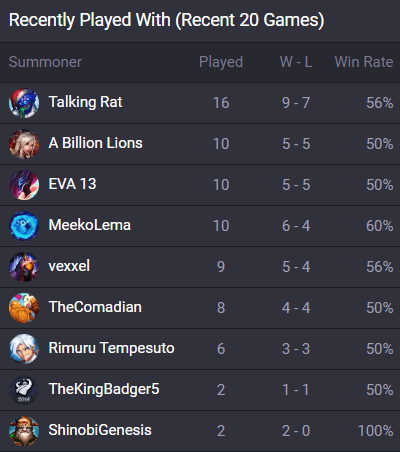Click Talking Rat's profile icon
The image size is (400, 452).
click(x=24, y=103)
